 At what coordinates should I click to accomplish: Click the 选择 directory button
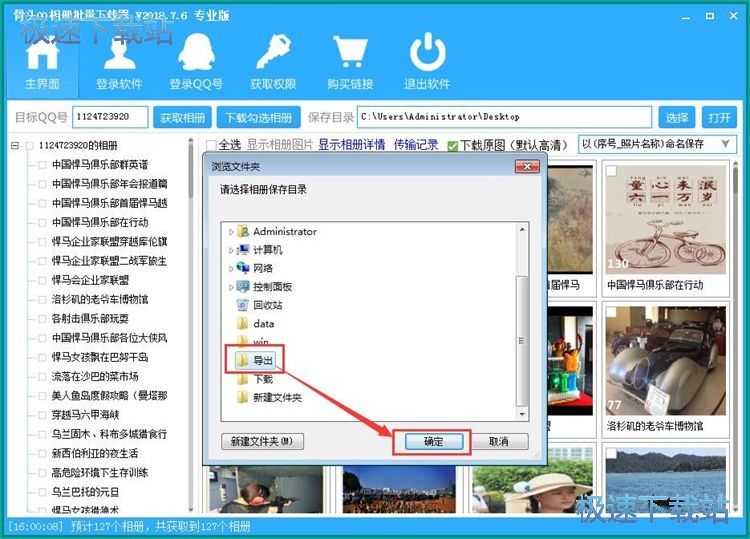coord(676,117)
